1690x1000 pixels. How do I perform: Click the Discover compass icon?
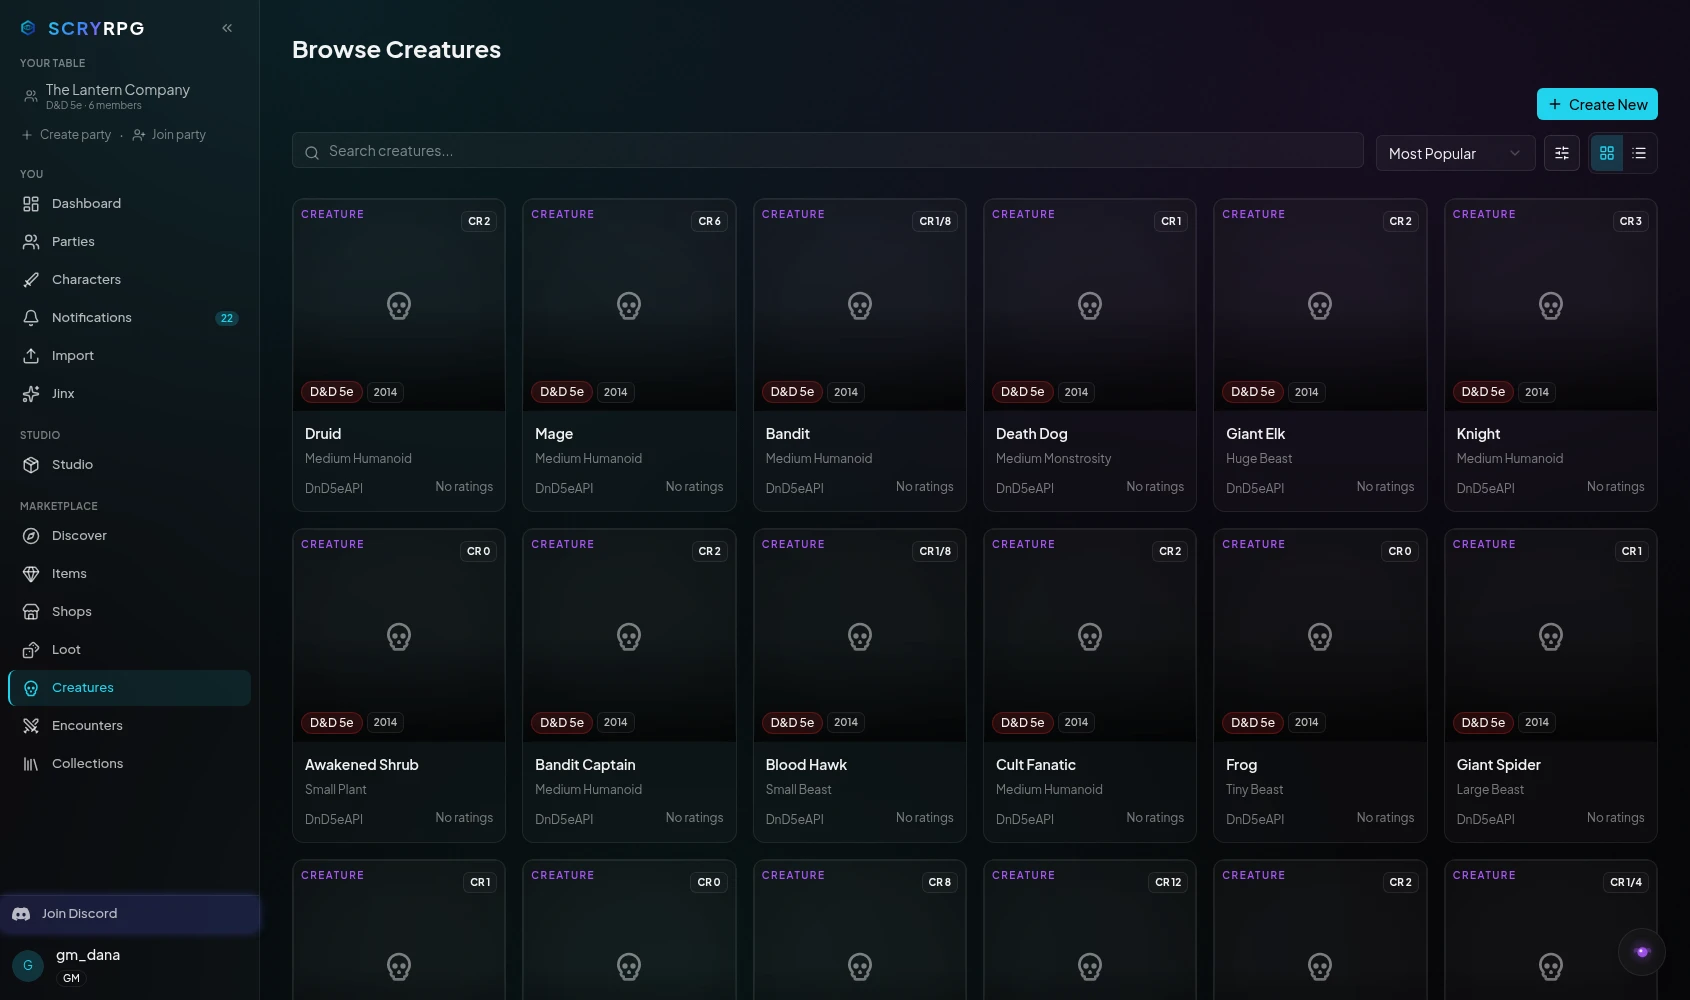tap(31, 536)
